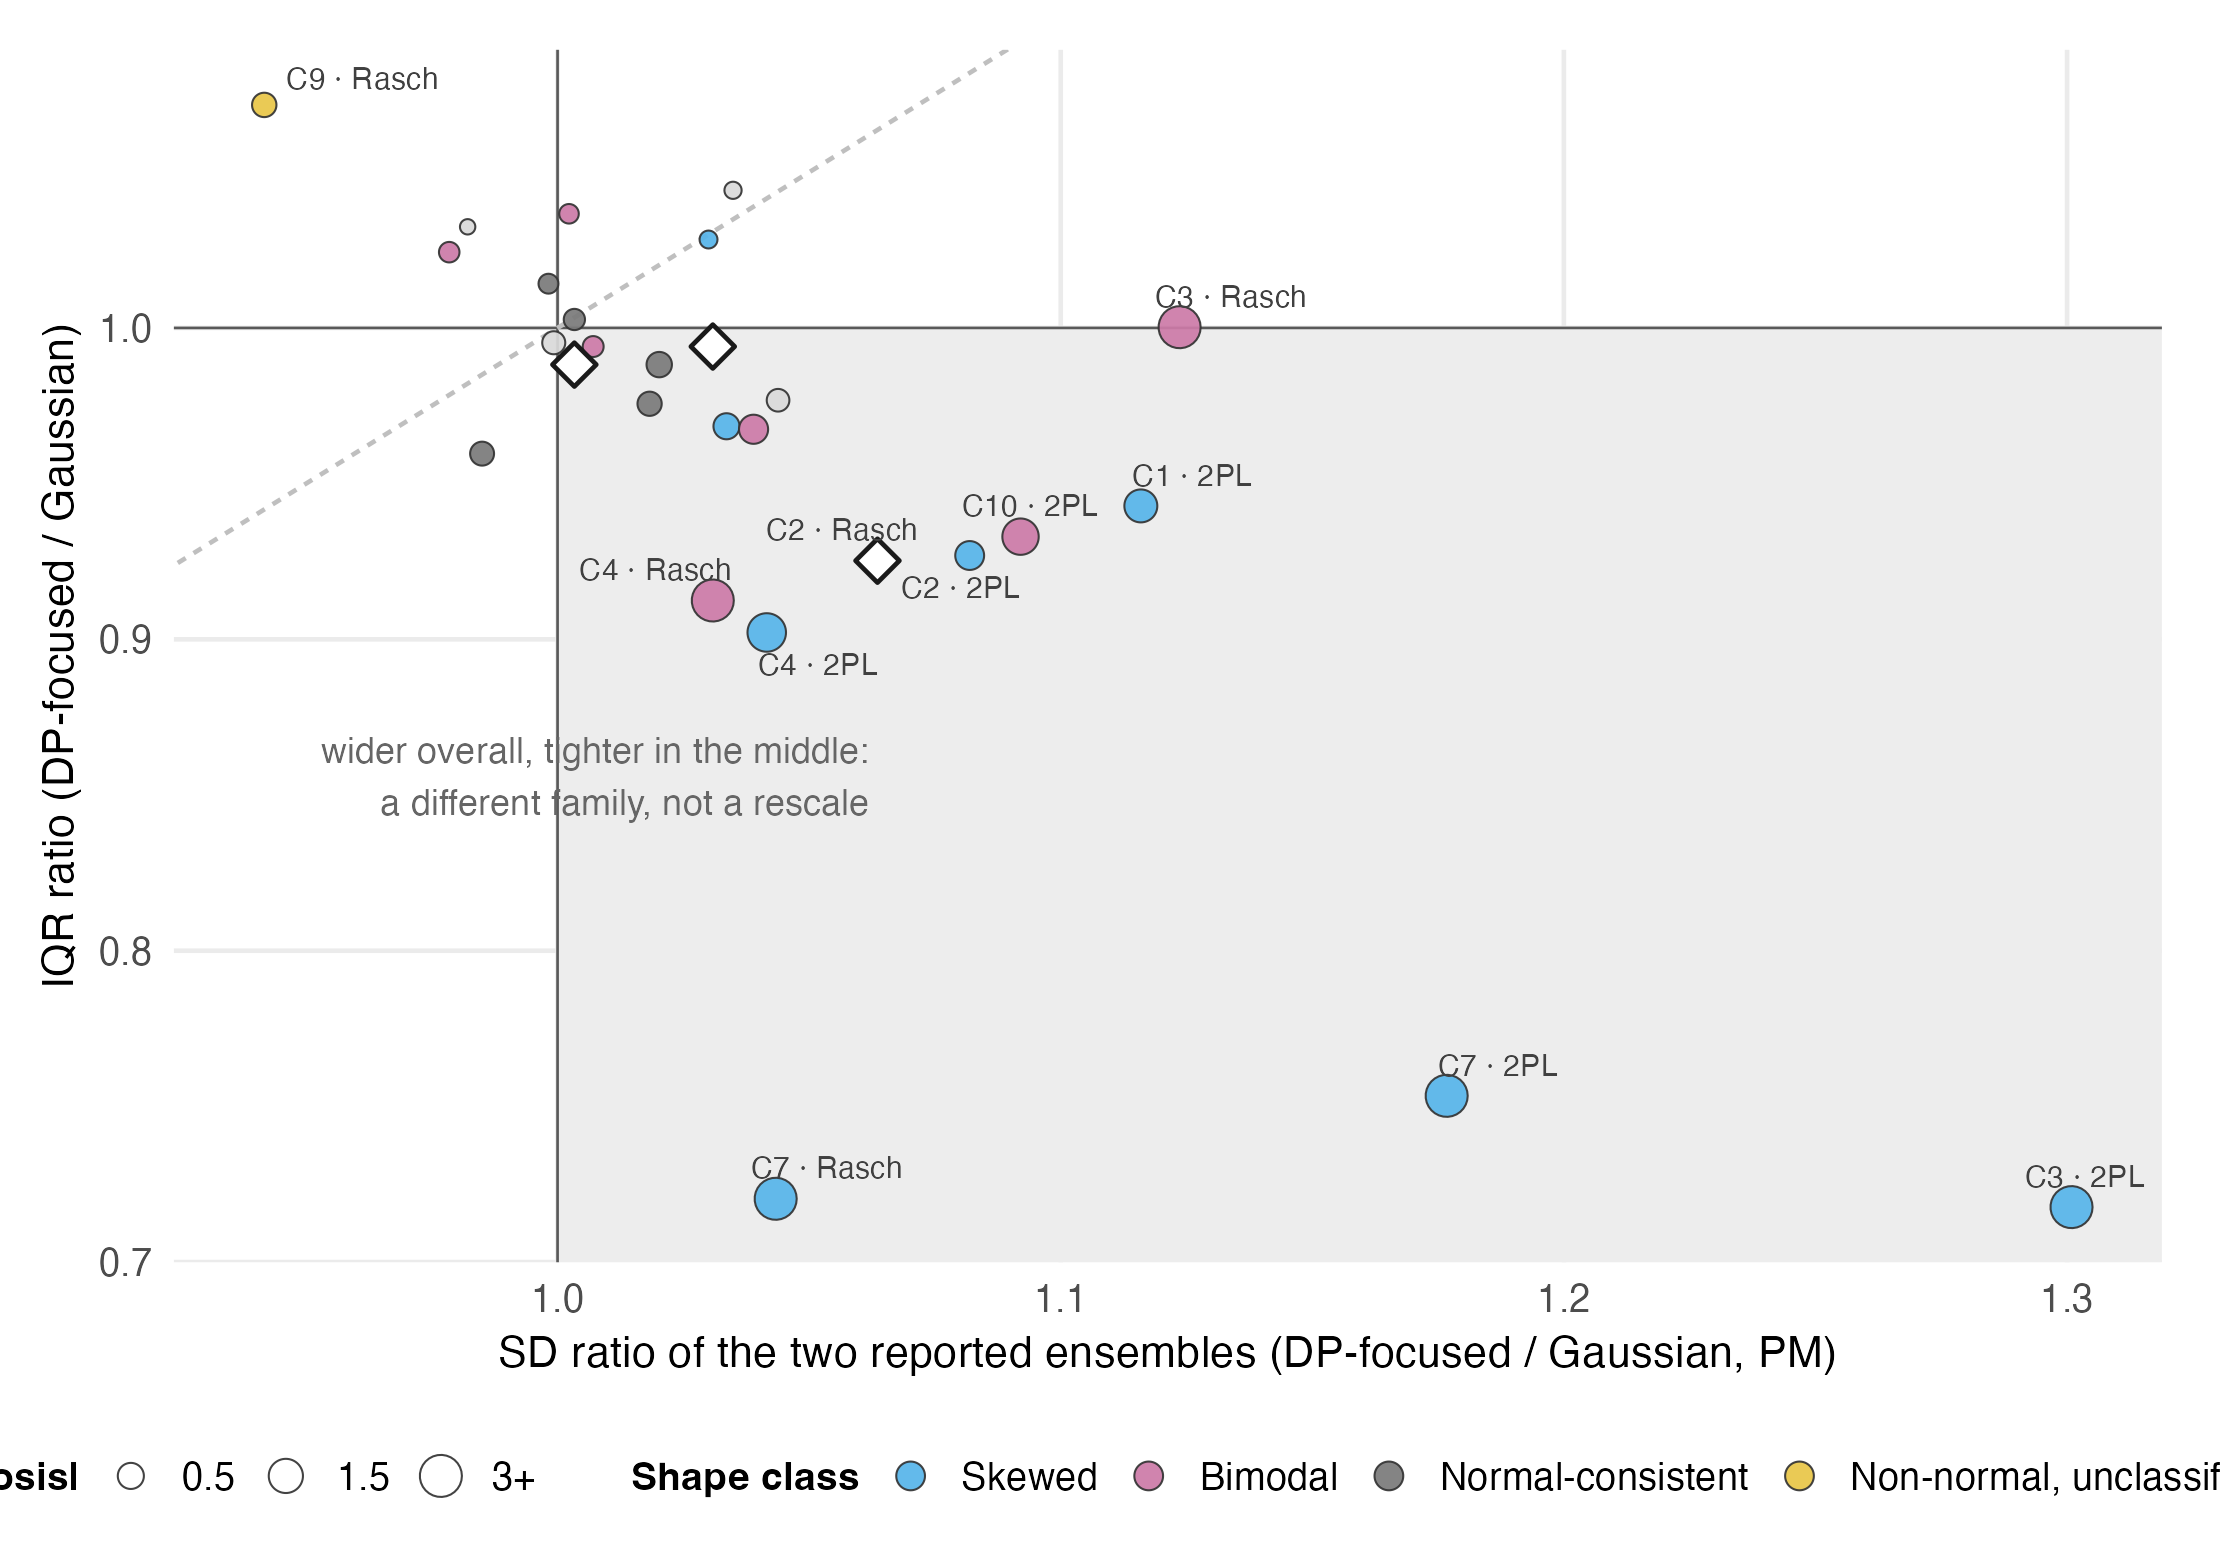Click the Skewed blue legend swatch
The width and height of the screenshot is (2220, 1560).
910,1476
